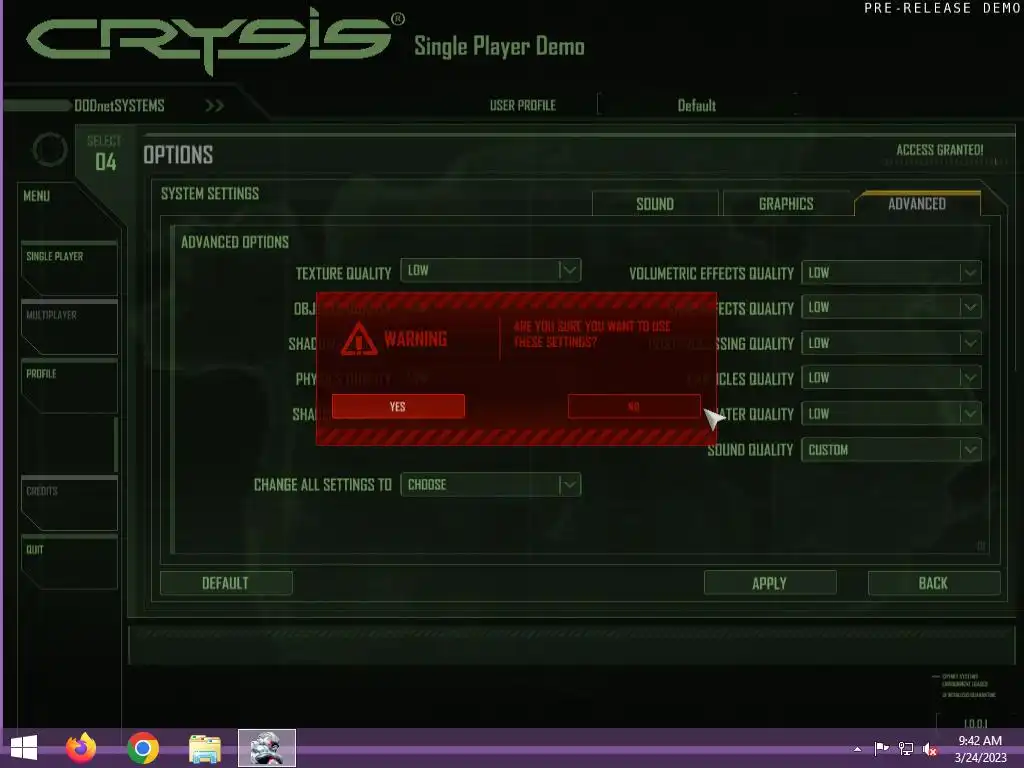The width and height of the screenshot is (1024, 768).
Task: Click the warning triangle icon
Action: coord(359,338)
